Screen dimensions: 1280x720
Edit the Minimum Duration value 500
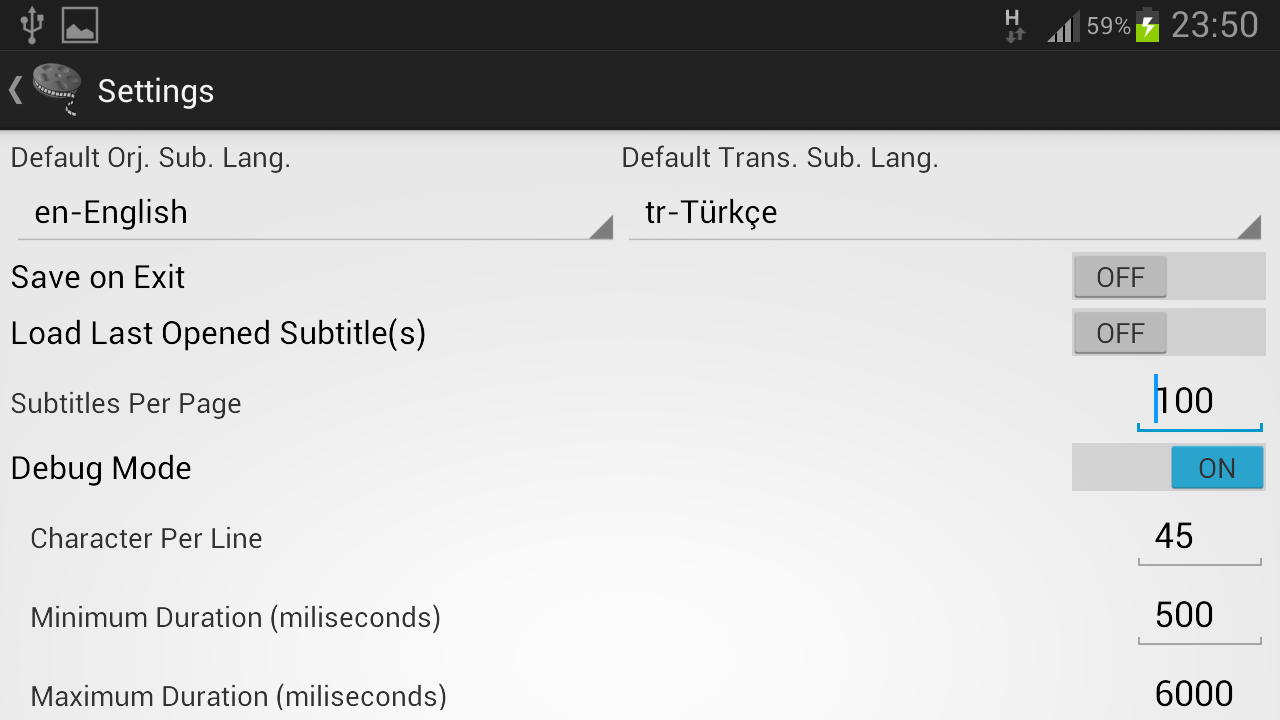coord(1199,615)
